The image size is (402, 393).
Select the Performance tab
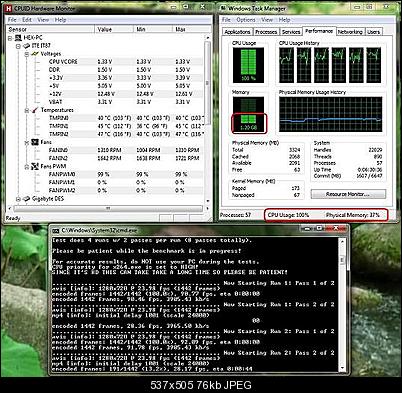coord(319,31)
